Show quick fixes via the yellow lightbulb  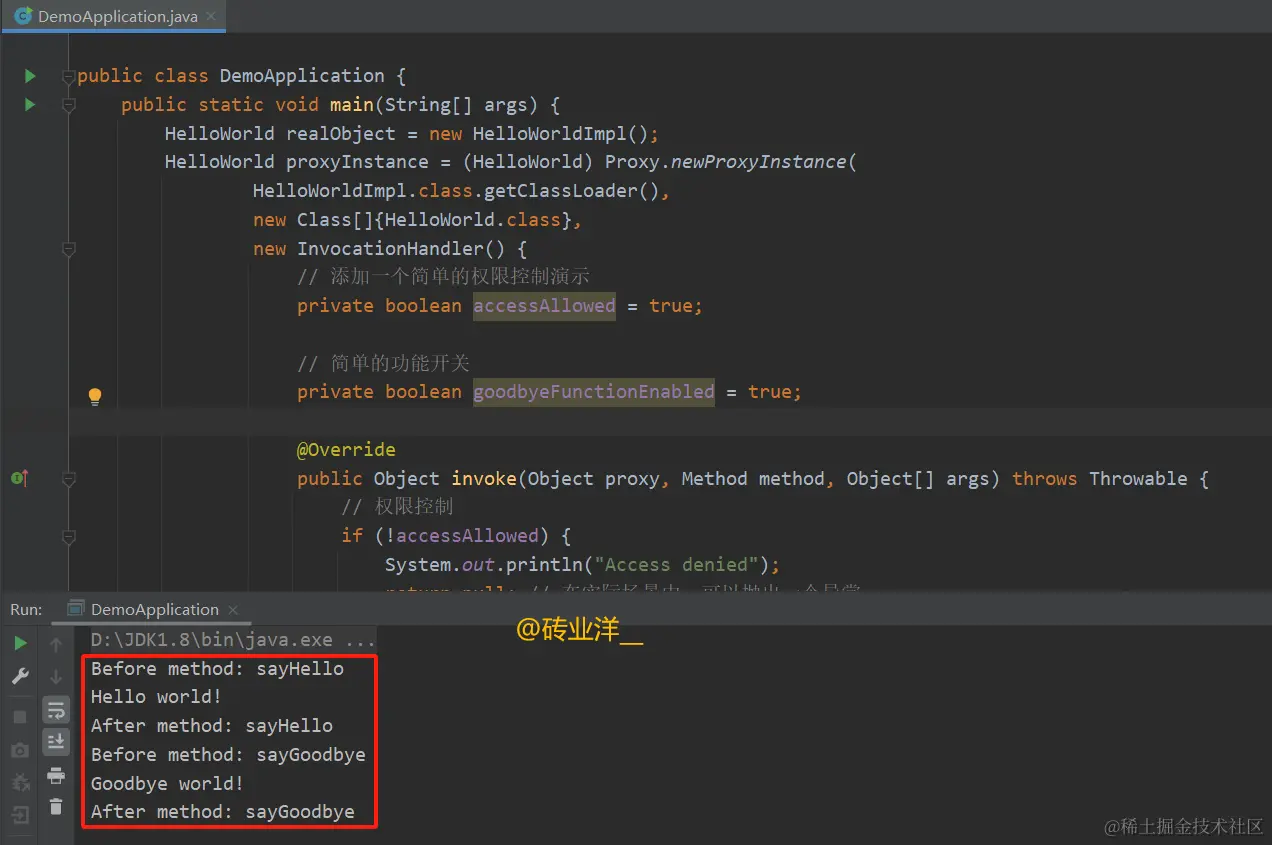(x=95, y=396)
